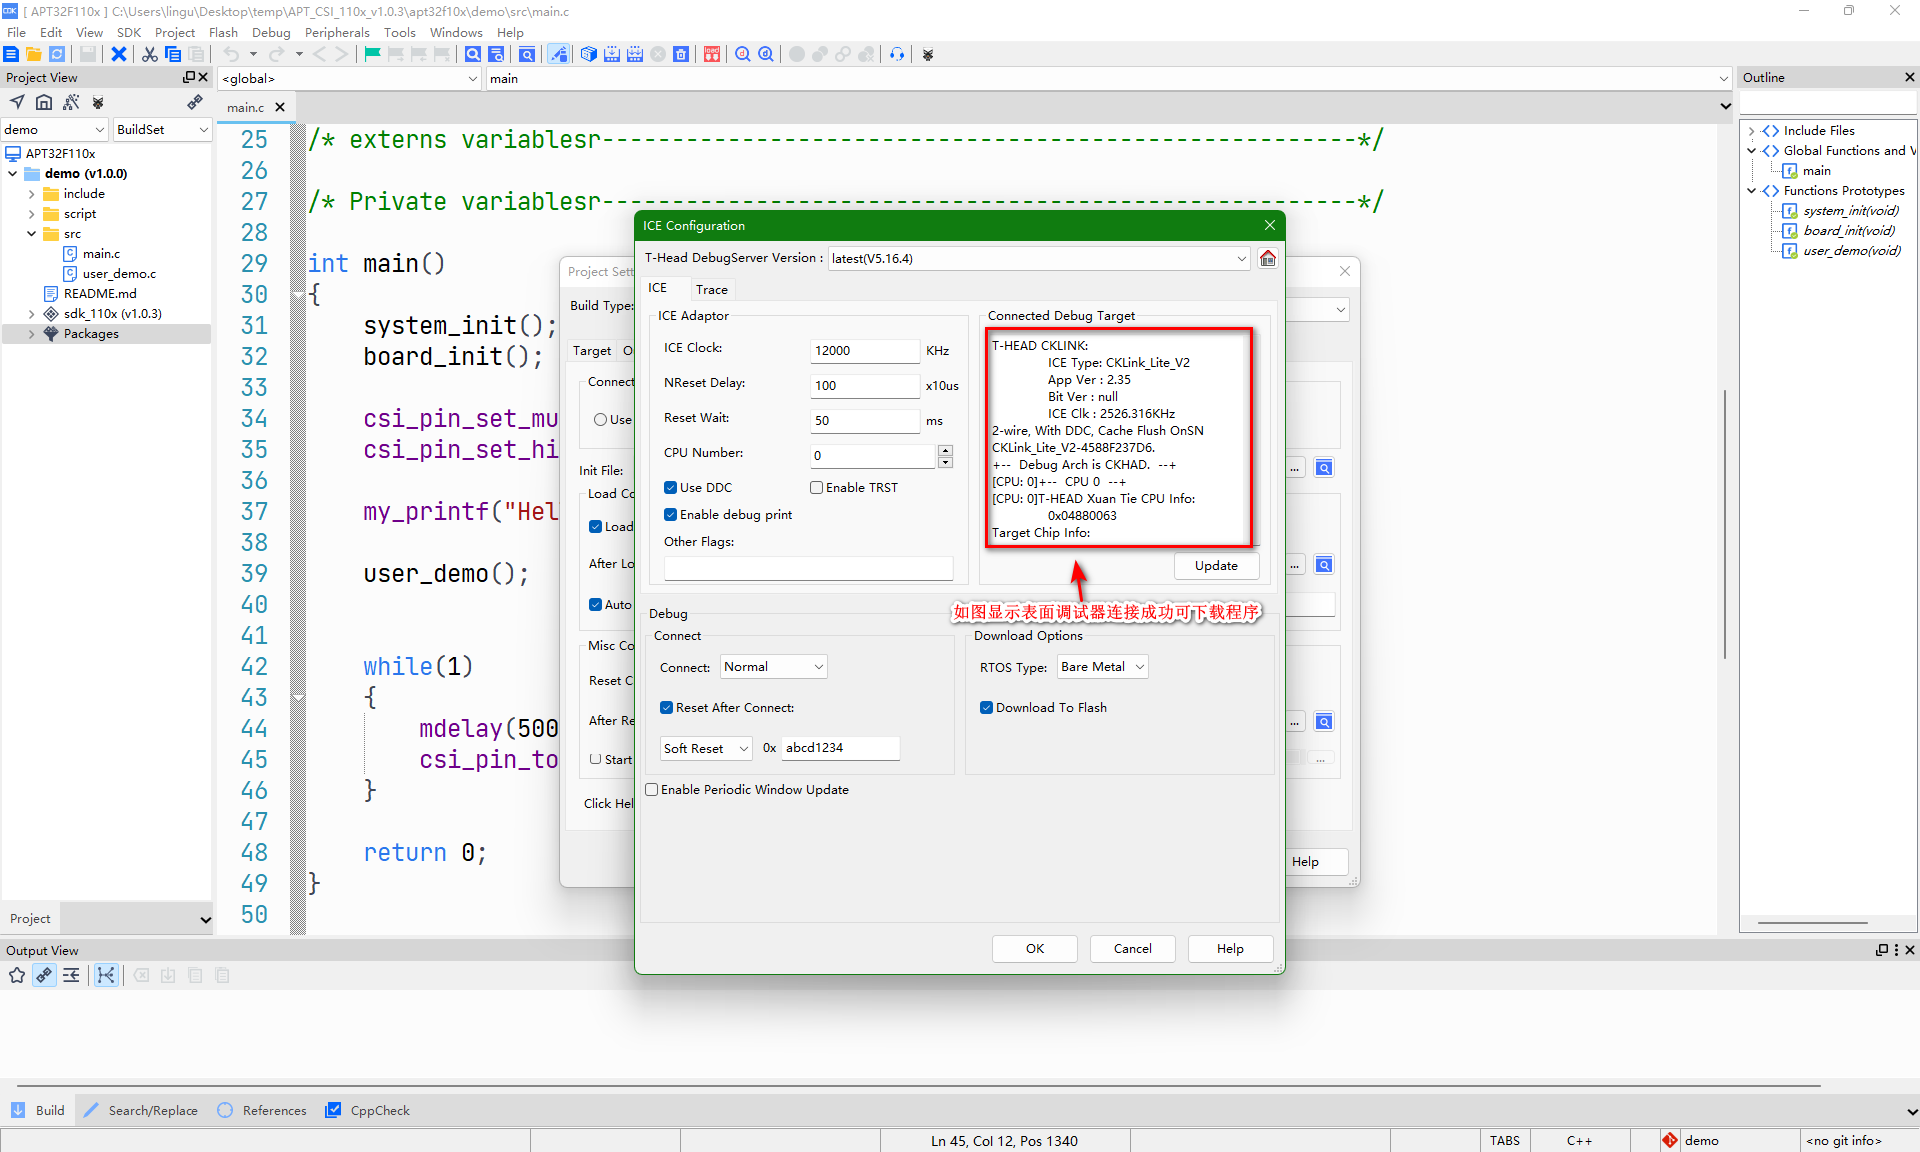Viewport: 1920px width, 1152px height.
Task: Toggle Download To Flash checkbox
Action: tap(986, 707)
